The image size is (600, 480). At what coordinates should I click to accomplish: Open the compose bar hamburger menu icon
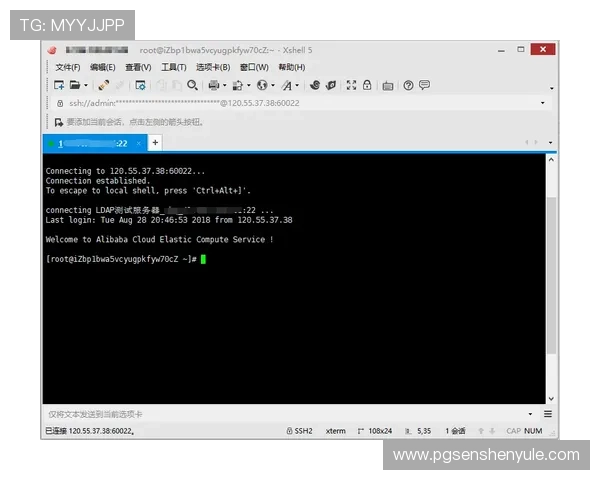point(548,414)
